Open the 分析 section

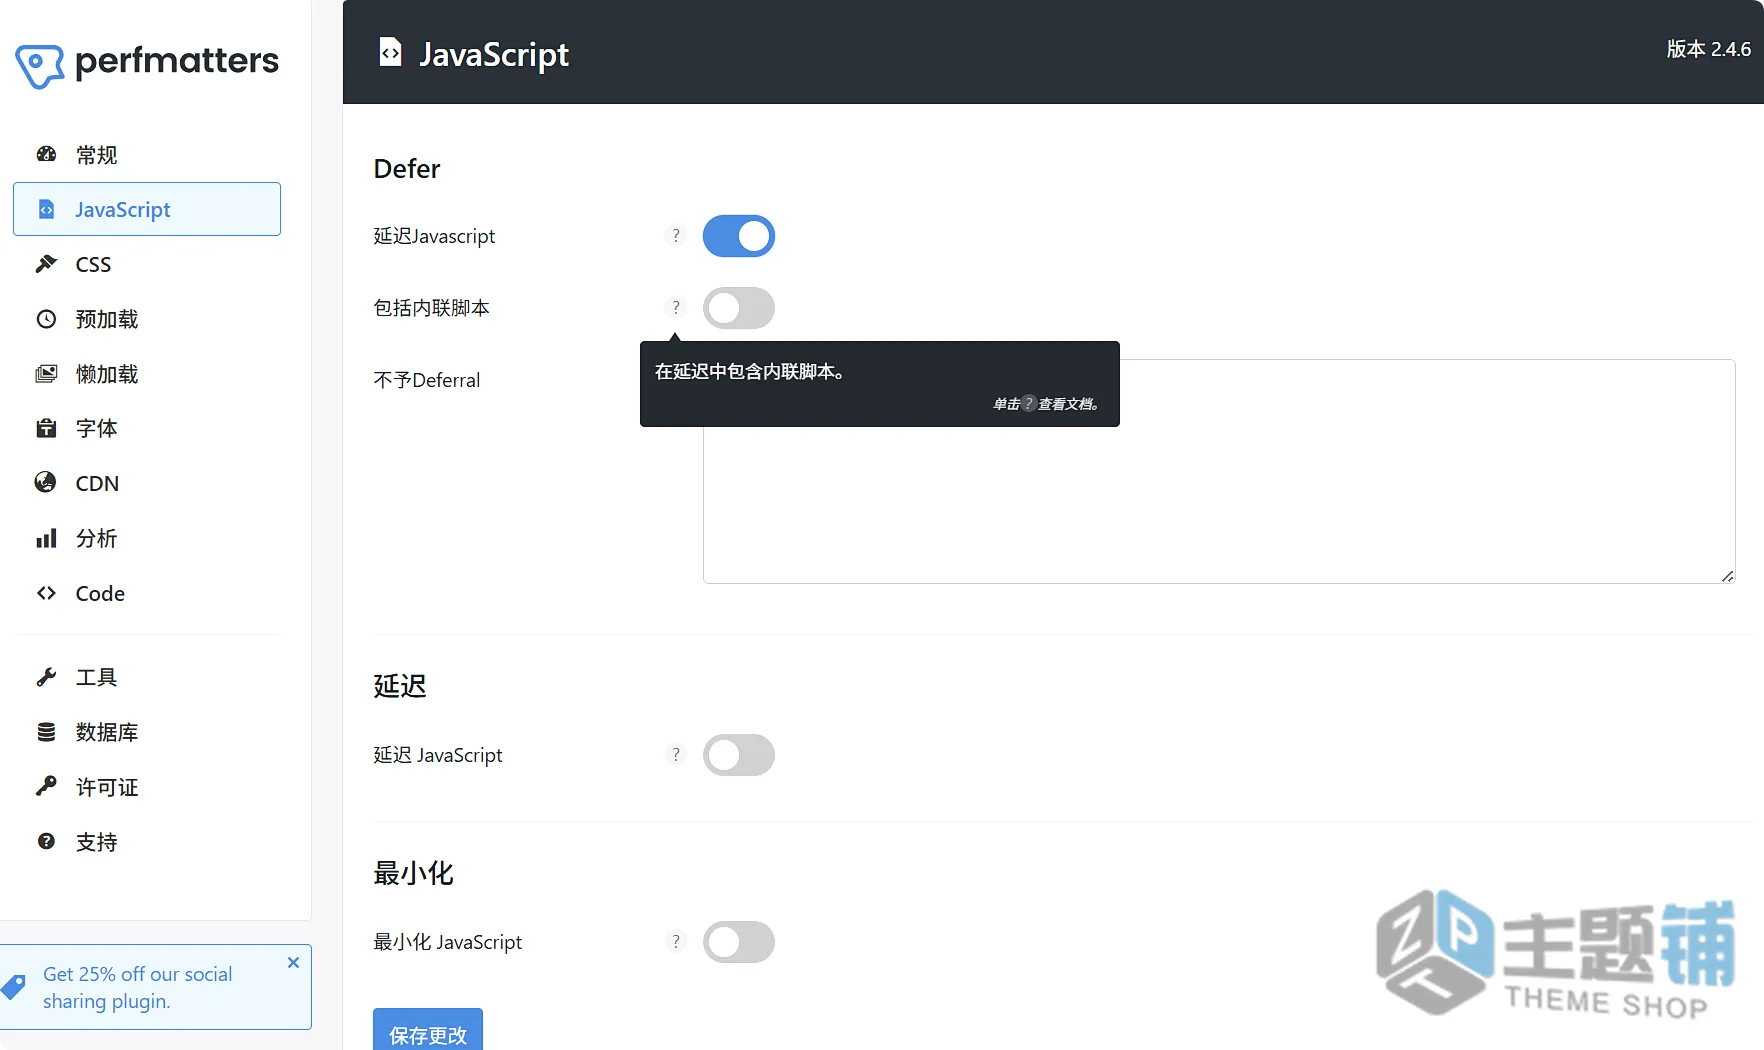coord(147,538)
